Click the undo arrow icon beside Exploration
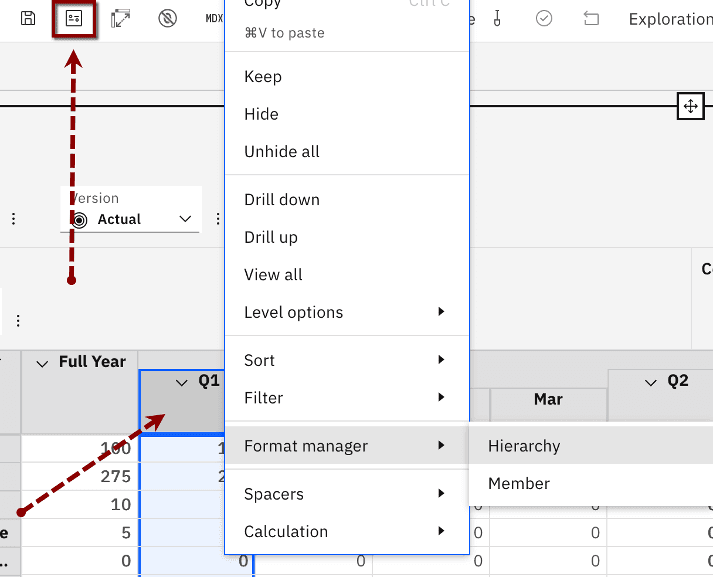Image resolution: width=714 pixels, height=578 pixels. [591, 18]
